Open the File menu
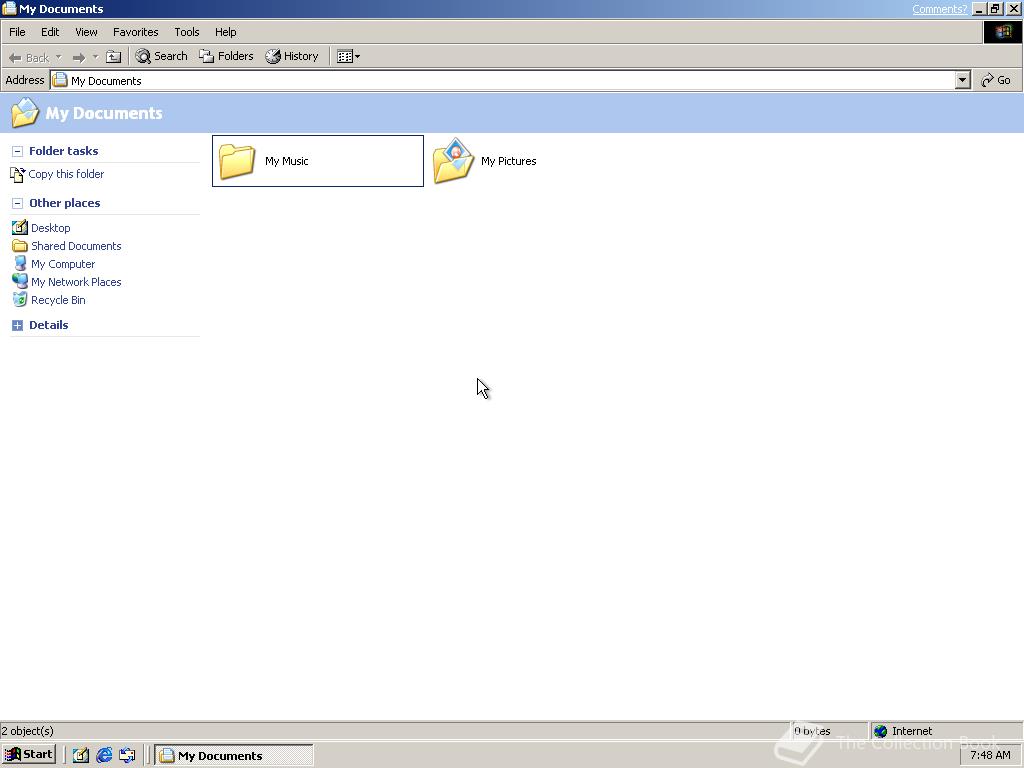Screen dimensions: 1024x768 17,32
